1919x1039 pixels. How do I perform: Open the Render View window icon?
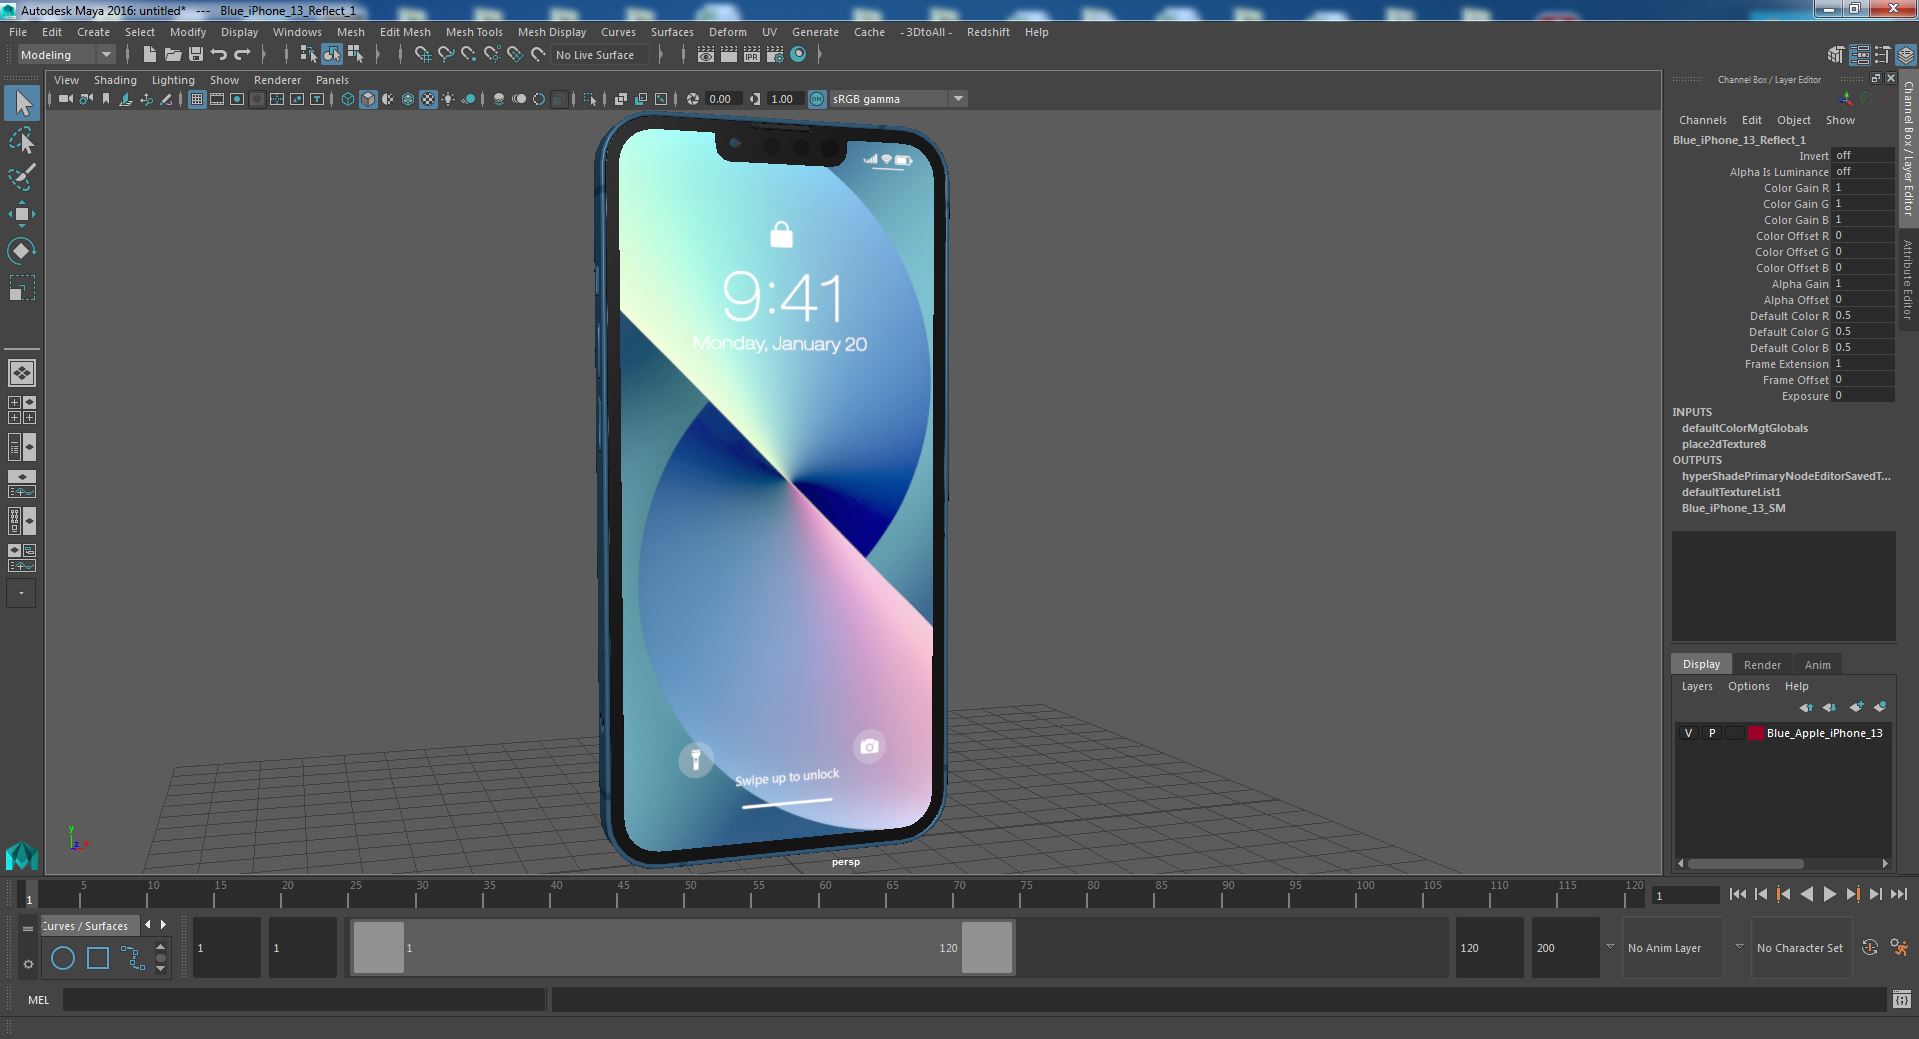click(x=706, y=55)
